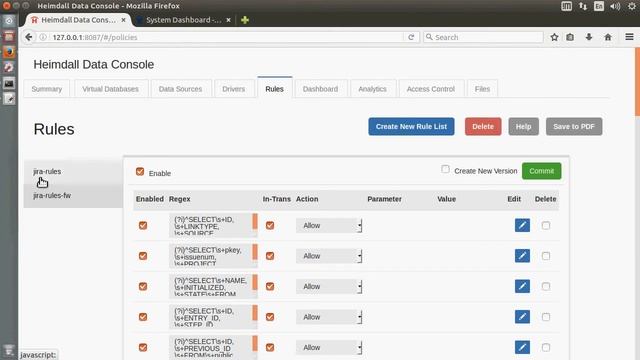Show site information icon in address bar
This screenshot has height=360, width=640.
[x=43, y=37]
